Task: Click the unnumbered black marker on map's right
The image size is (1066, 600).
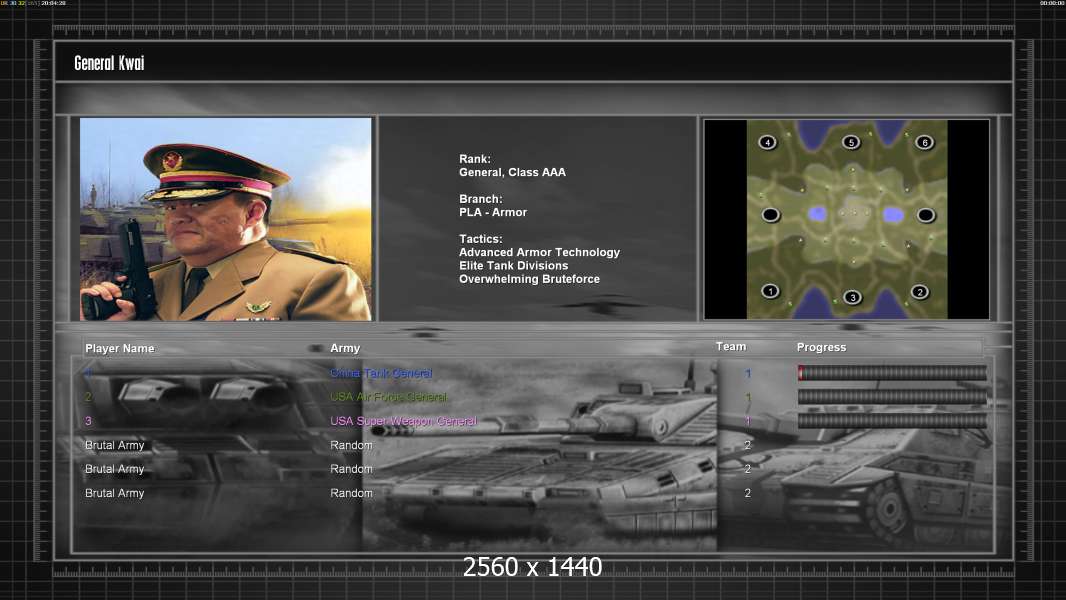Action: click(x=925, y=215)
